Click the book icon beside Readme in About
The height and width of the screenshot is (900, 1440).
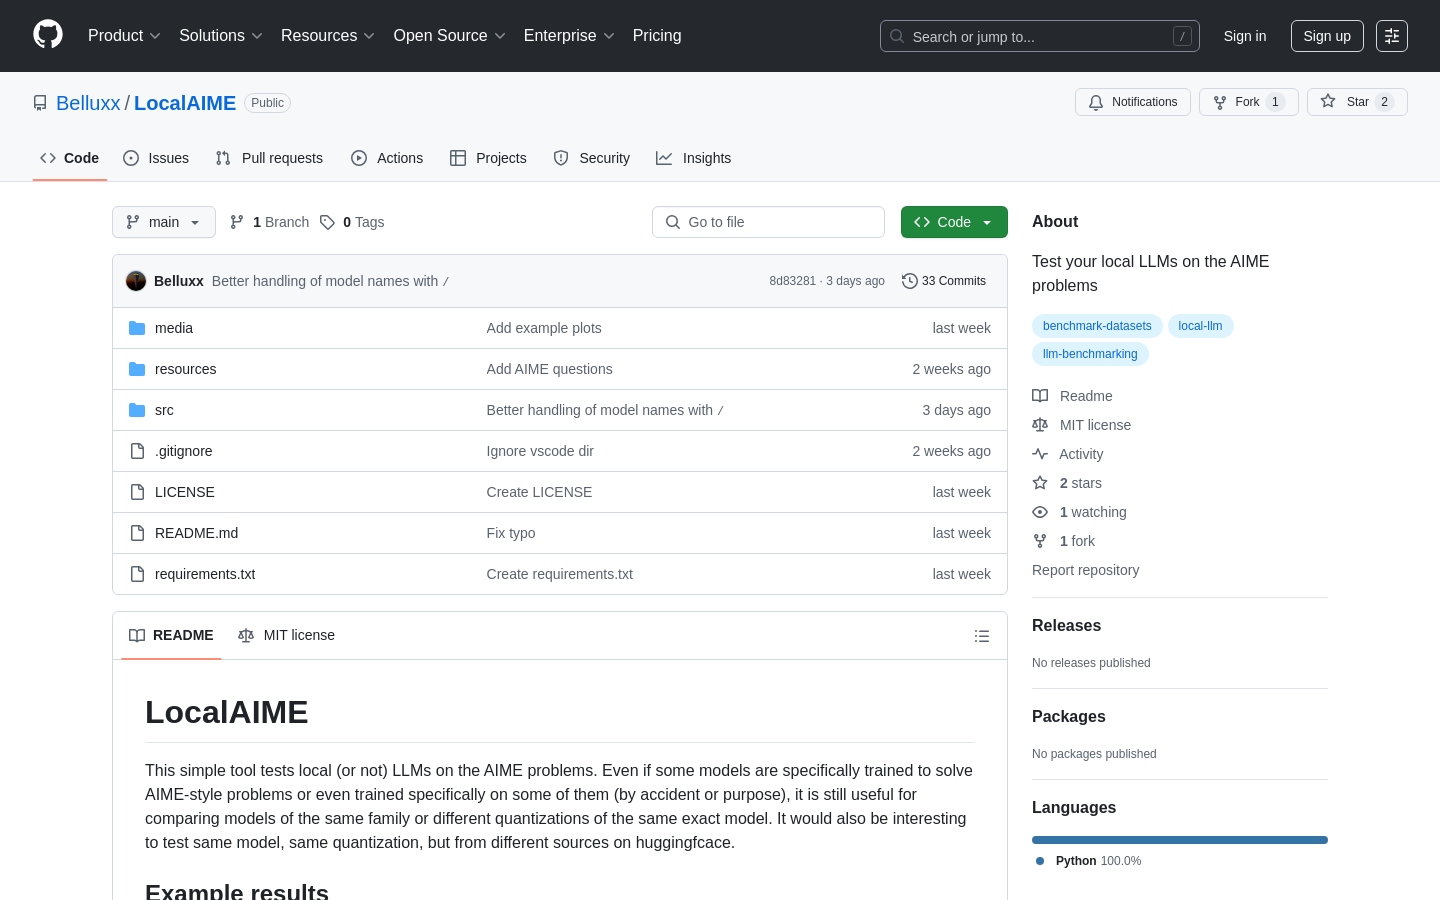coord(1040,396)
